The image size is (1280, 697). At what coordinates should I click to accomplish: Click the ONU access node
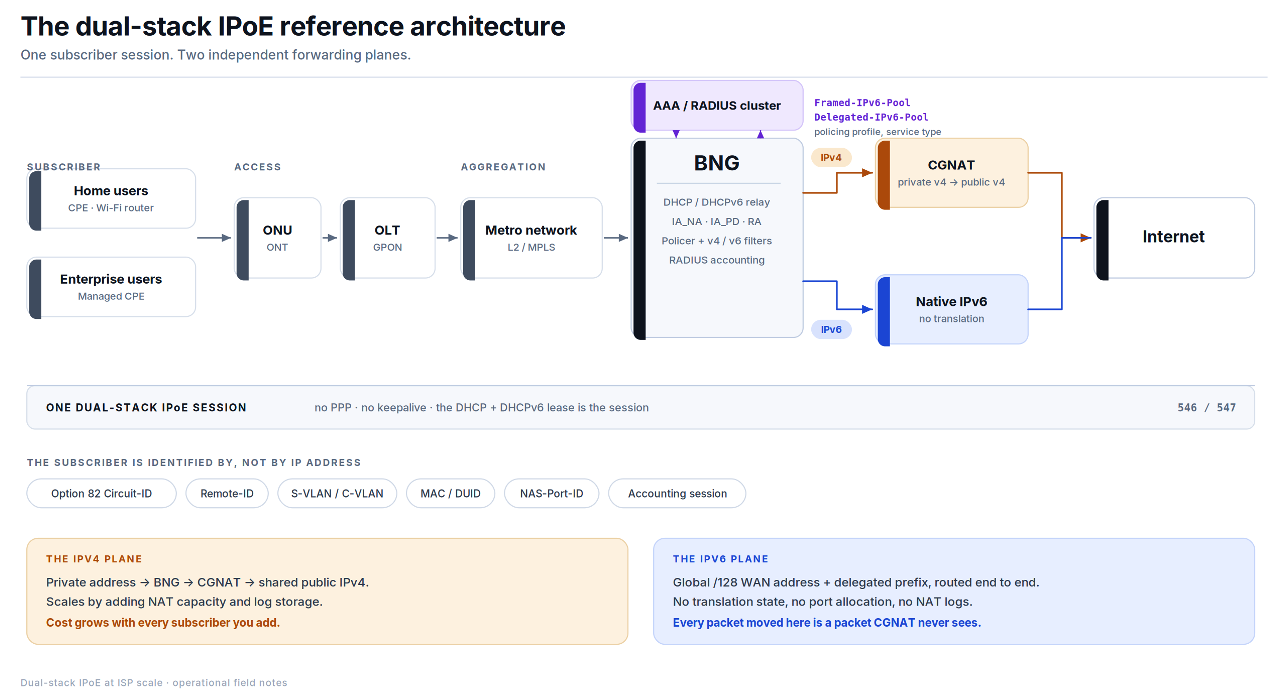point(278,238)
